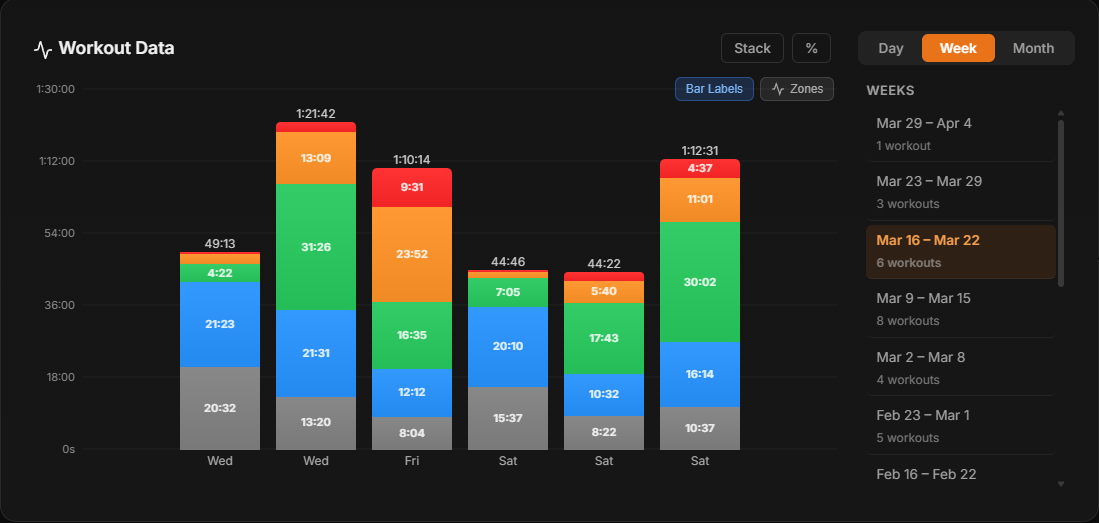Screen dimensions: 1099x523
Task: Click the 0s axis label
Action: (69, 449)
